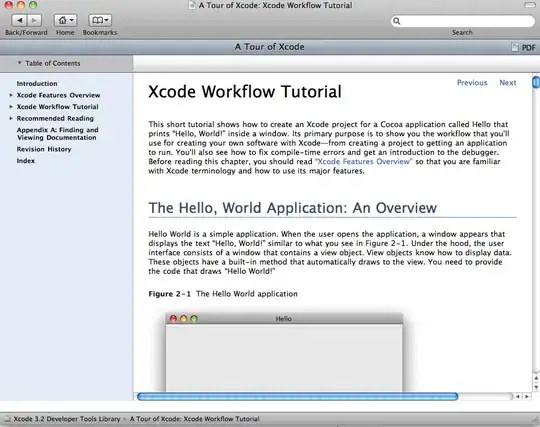Click the Hello window figure image

pyautogui.click(x=284, y=352)
